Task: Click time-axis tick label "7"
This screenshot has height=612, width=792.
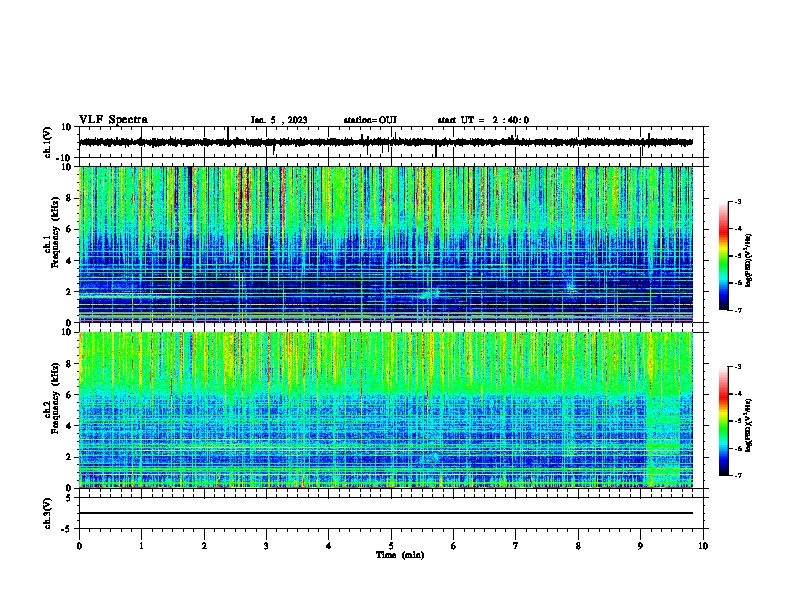Action: [516, 546]
